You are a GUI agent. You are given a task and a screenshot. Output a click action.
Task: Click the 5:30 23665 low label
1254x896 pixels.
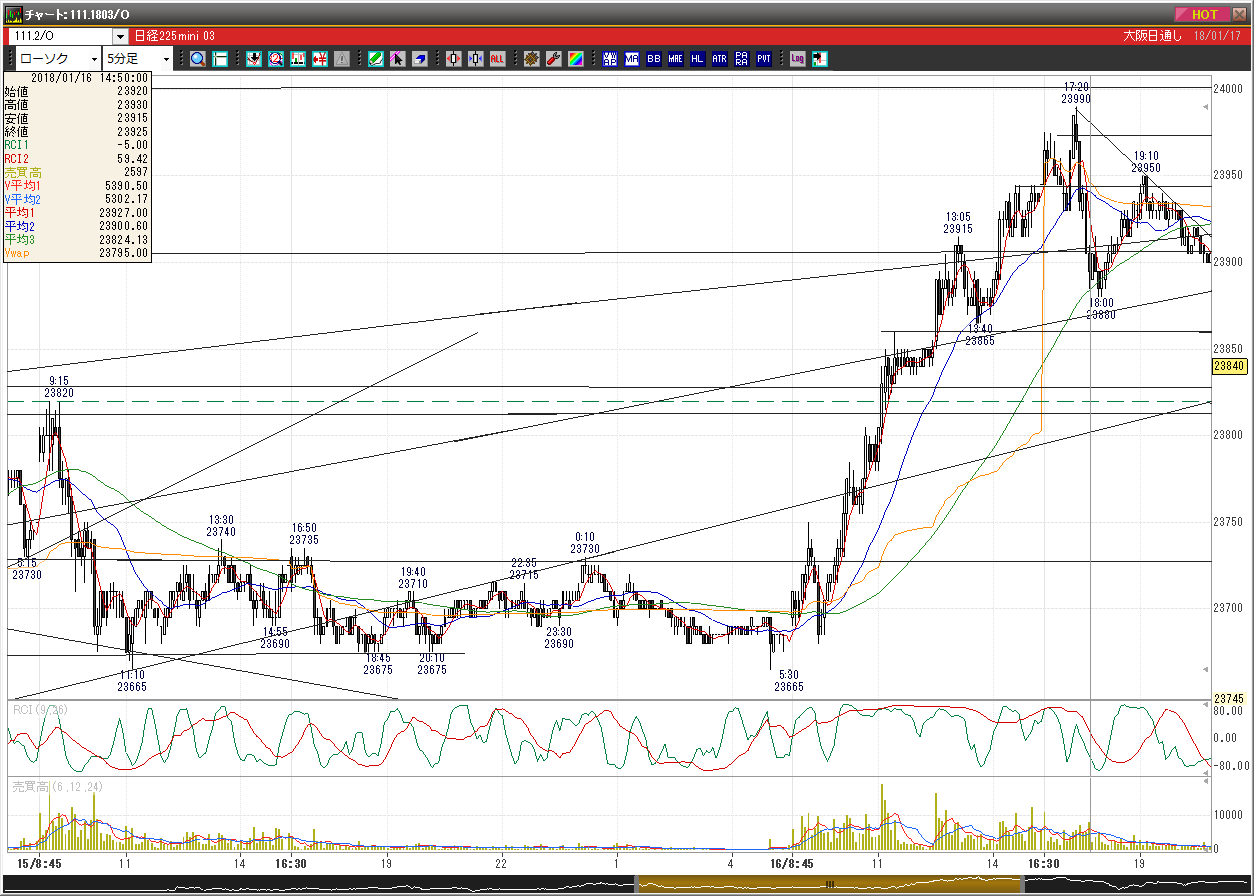click(788, 681)
